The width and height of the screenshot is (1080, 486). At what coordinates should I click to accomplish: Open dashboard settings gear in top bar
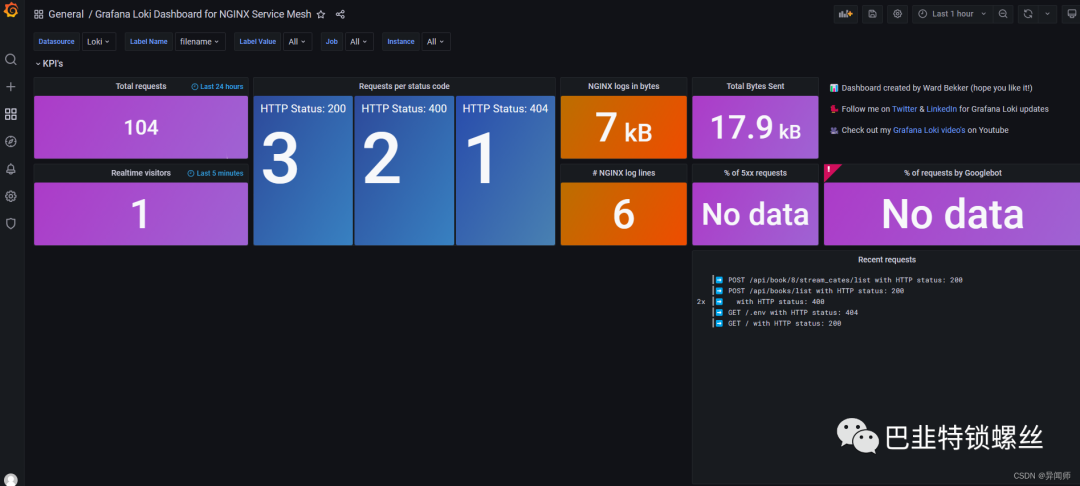897,14
